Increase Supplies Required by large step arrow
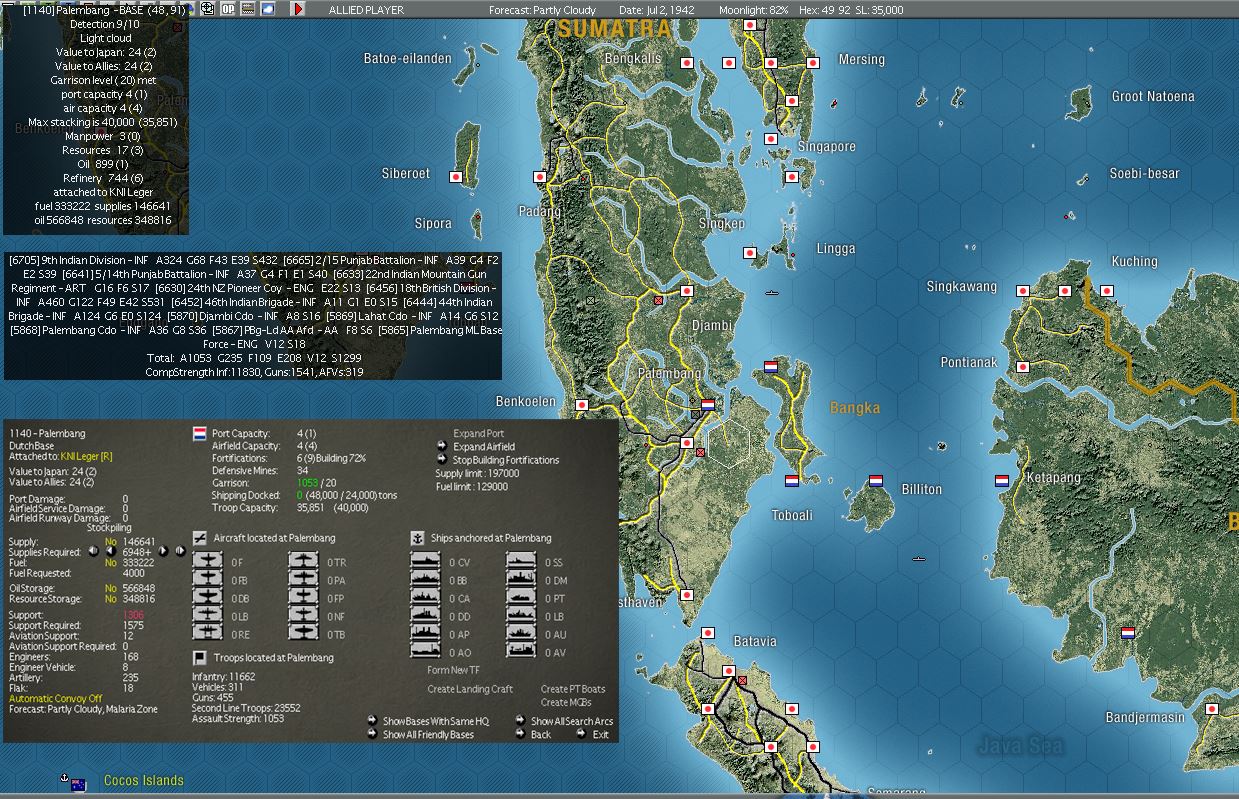 (x=180, y=551)
